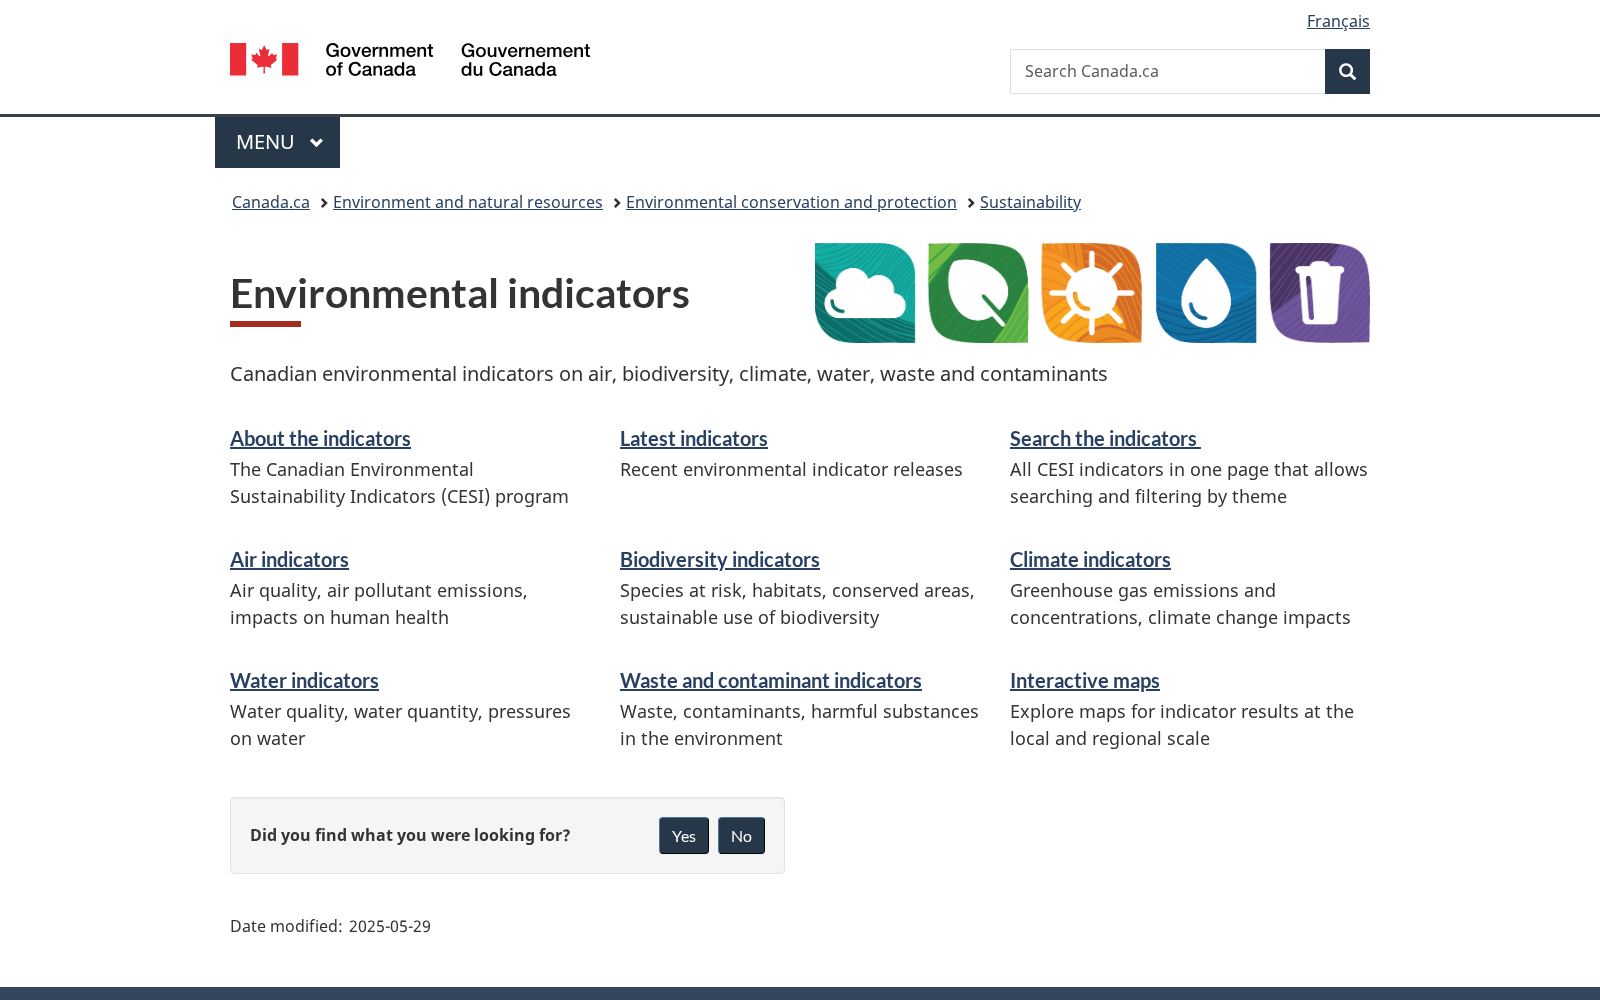Open Search the indicators page
This screenshot has height=1000, width=1600.
point(1105,438)
